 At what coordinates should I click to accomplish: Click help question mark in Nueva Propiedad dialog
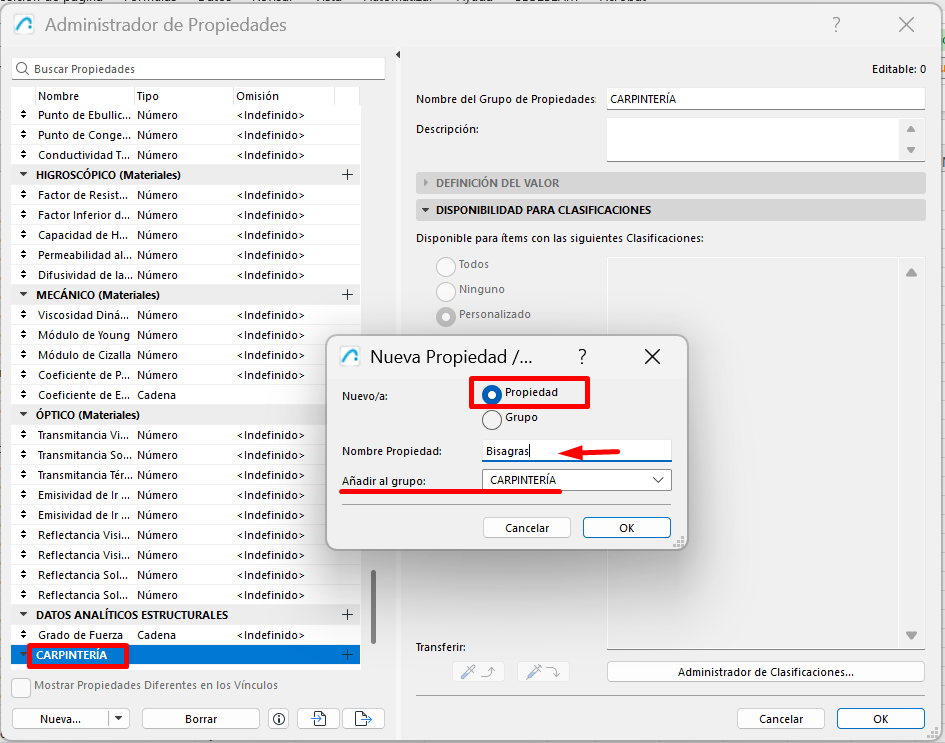pos(582,357)
